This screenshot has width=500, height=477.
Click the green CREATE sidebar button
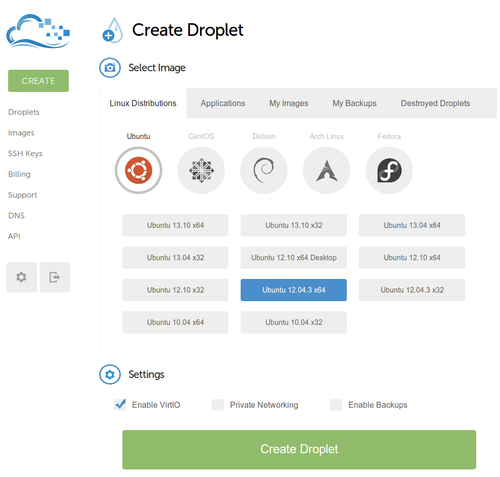[x=38, y=81]
